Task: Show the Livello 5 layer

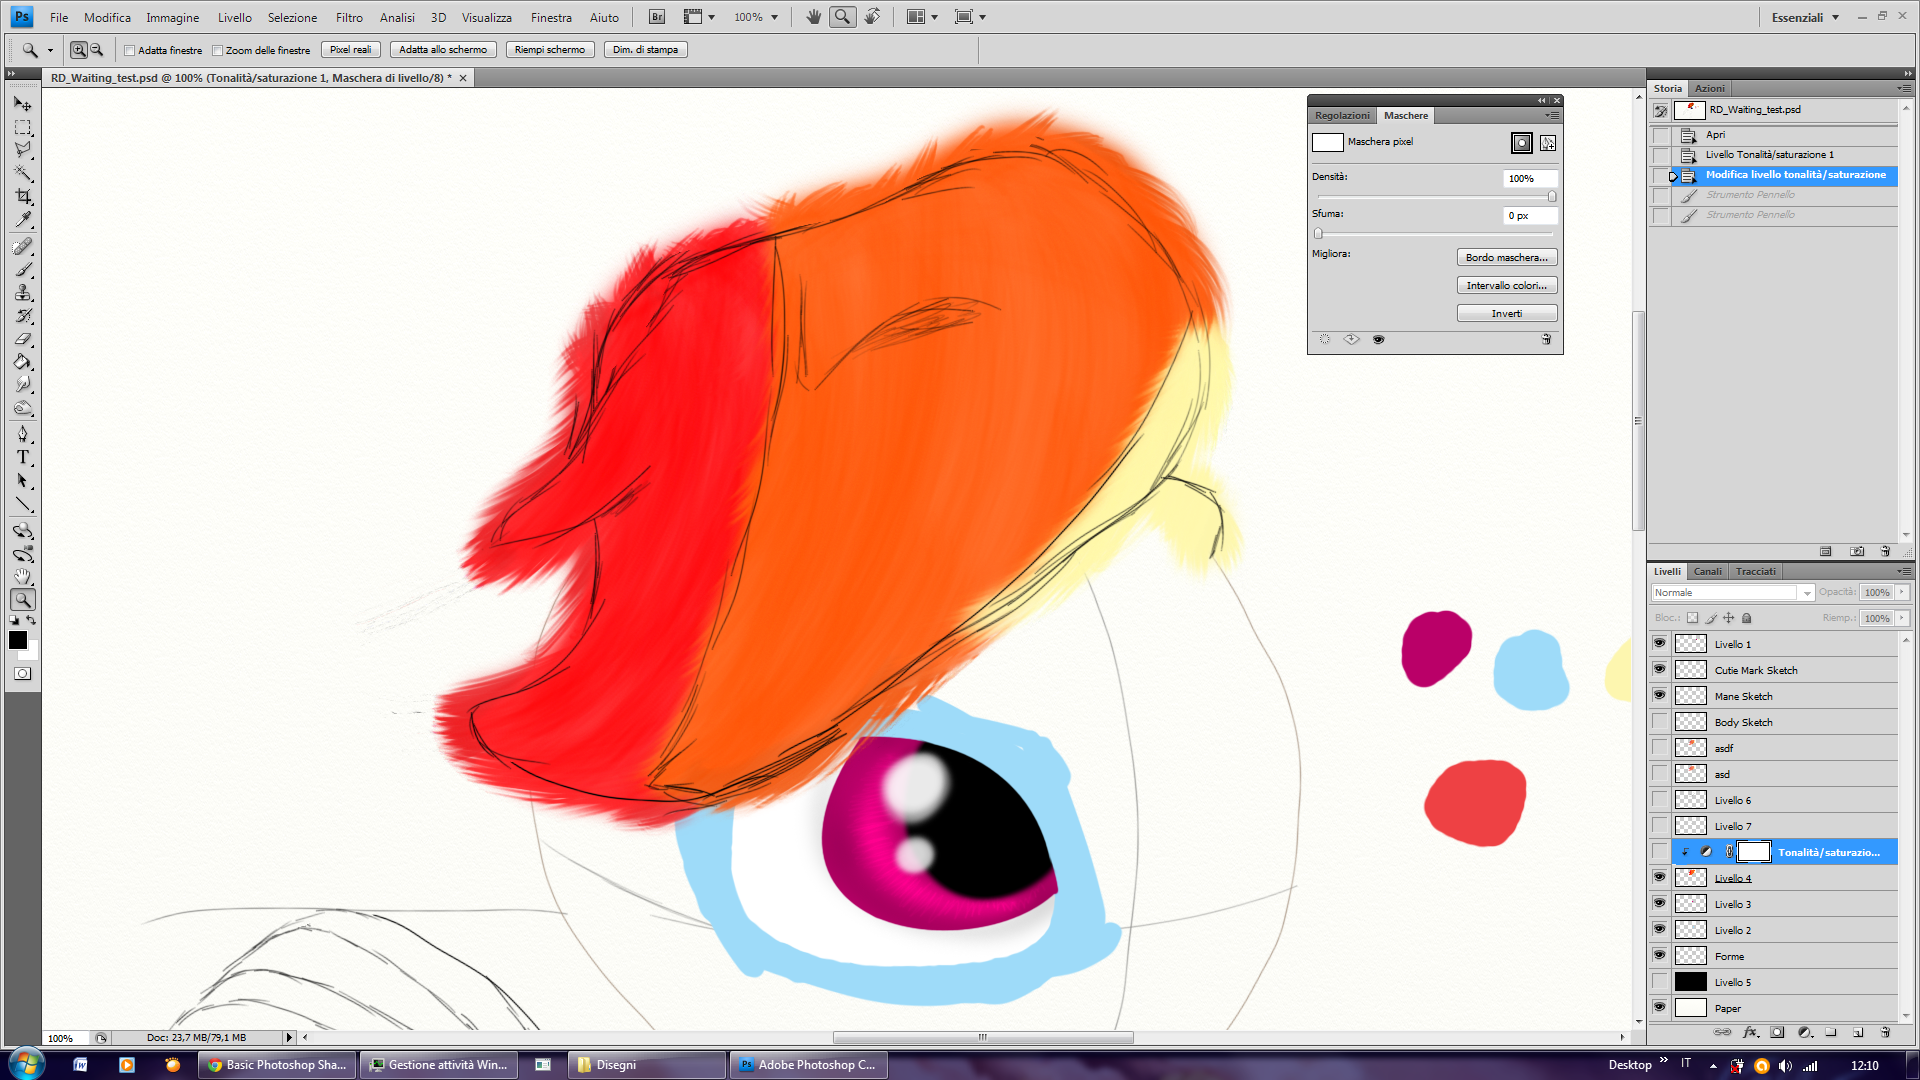Action: [1660, 982]
